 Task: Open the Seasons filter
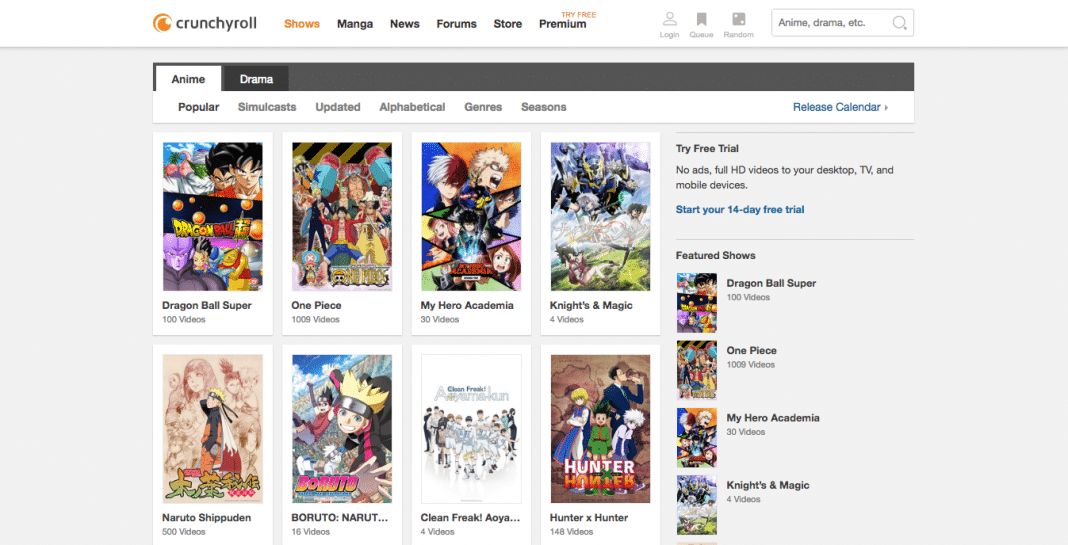pyautogui.click(x=544, y=107)
